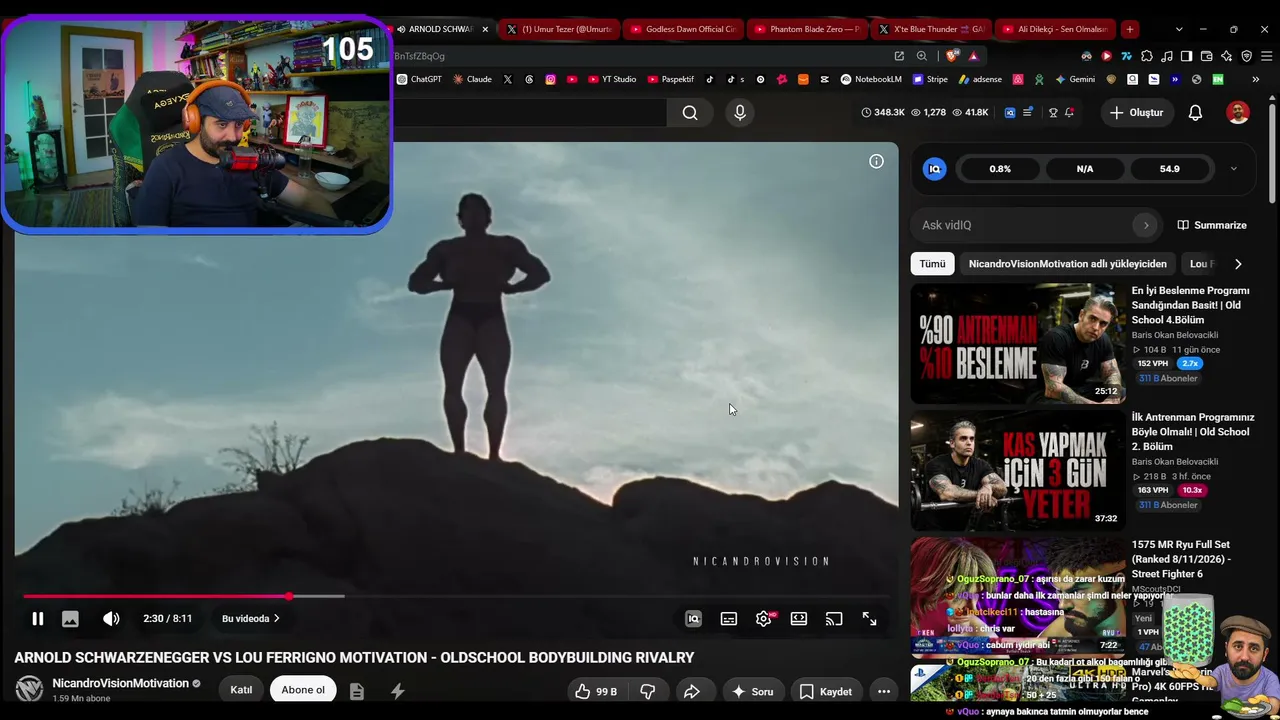The image size is (1280, 720).
Task: Open the adsense bookmark
Action: coord(980,79)
